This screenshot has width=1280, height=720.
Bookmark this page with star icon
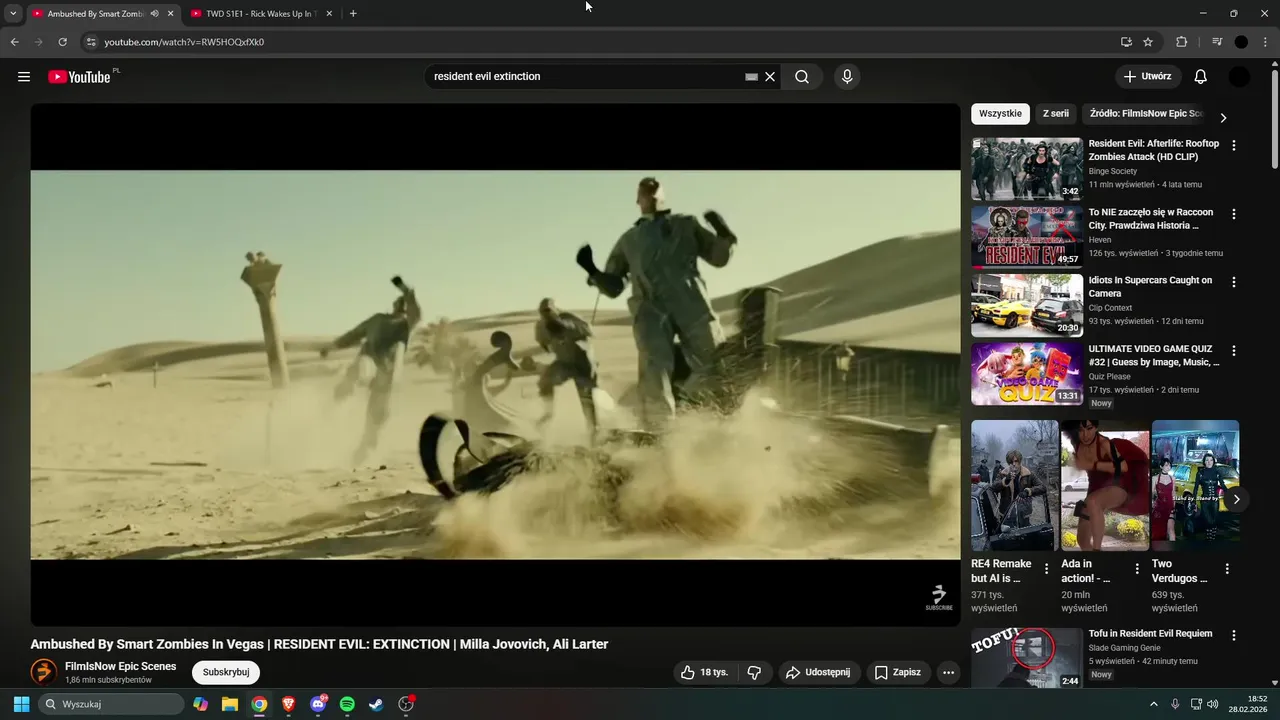(x=1148, y=42)
